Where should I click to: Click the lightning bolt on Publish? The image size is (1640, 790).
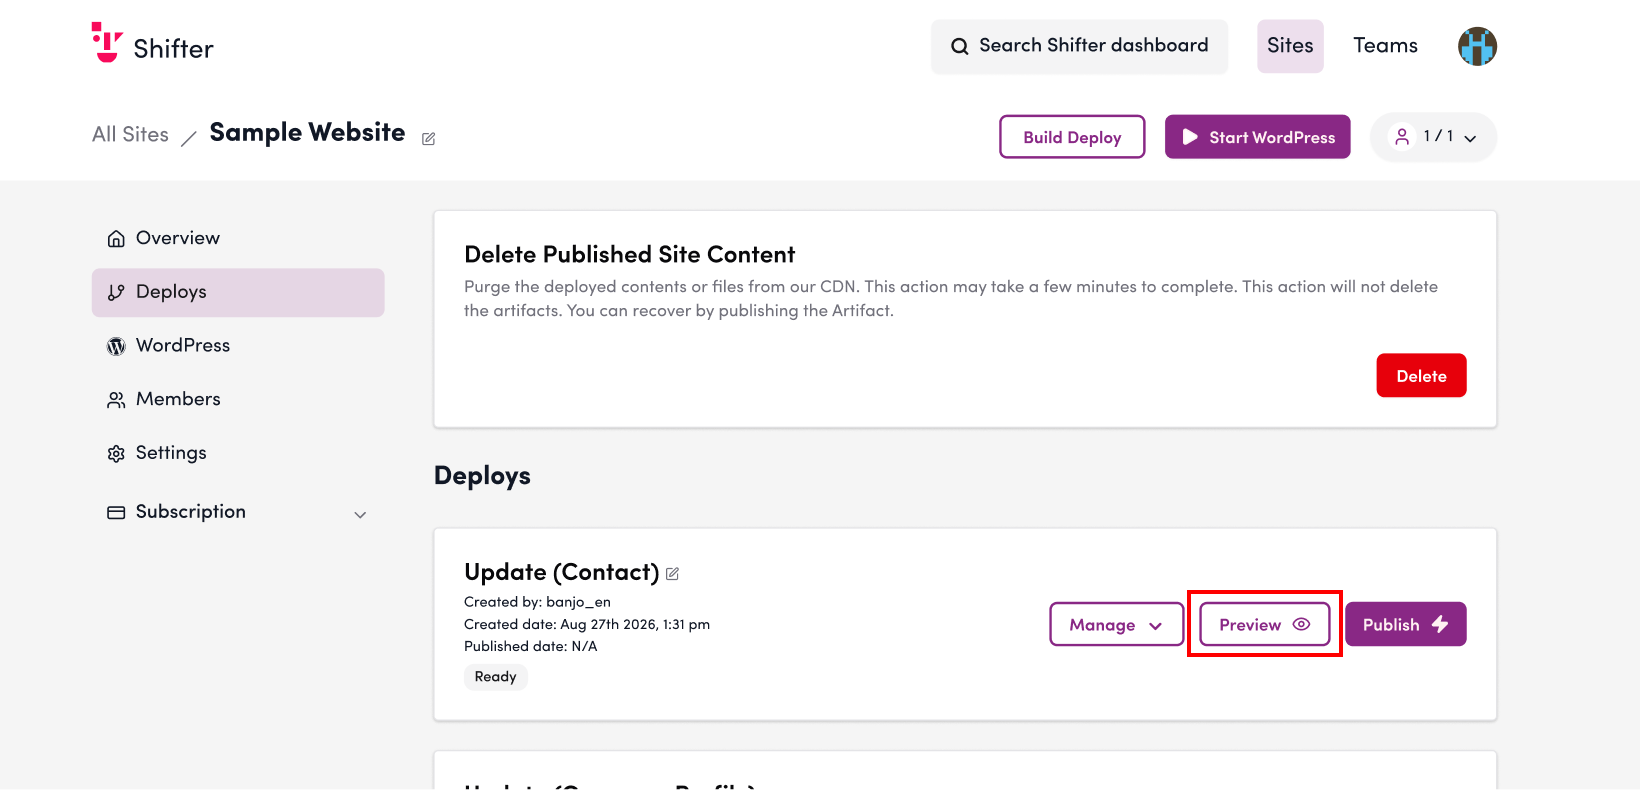(x=1440, y=624)
